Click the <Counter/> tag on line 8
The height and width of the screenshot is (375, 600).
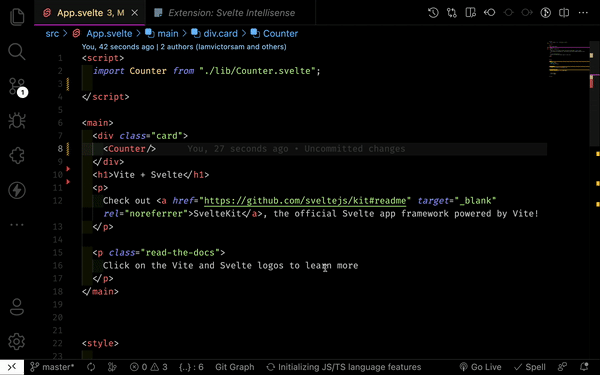129,149
